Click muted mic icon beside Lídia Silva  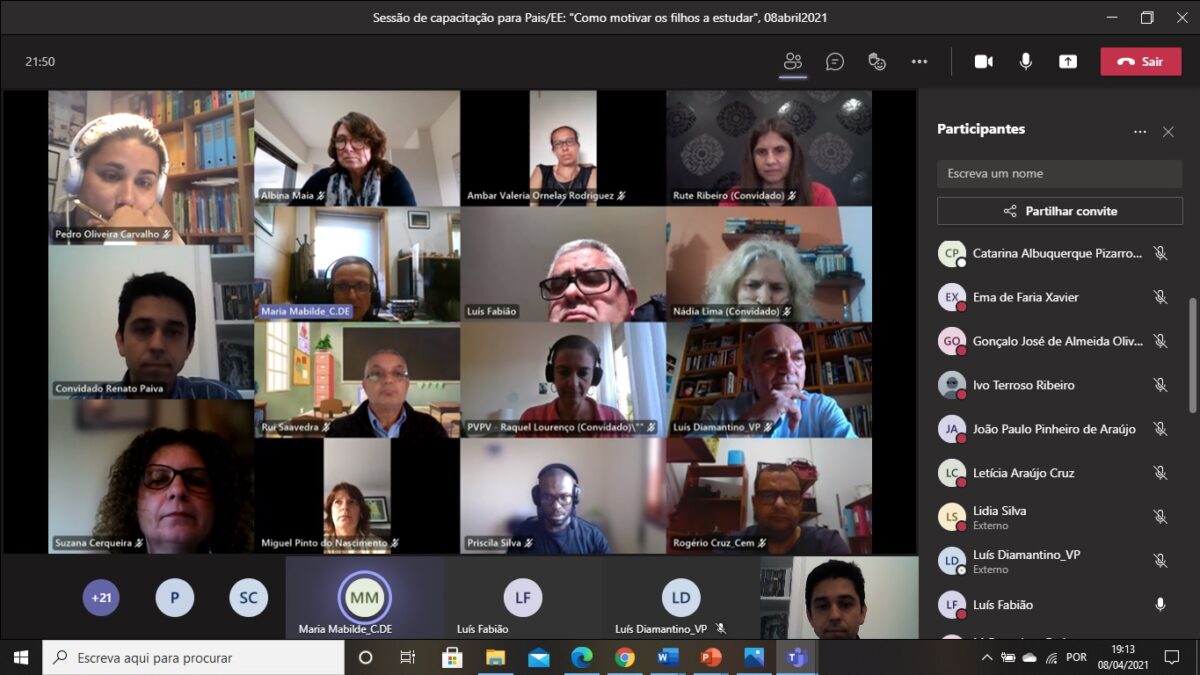pos(1160,517)
